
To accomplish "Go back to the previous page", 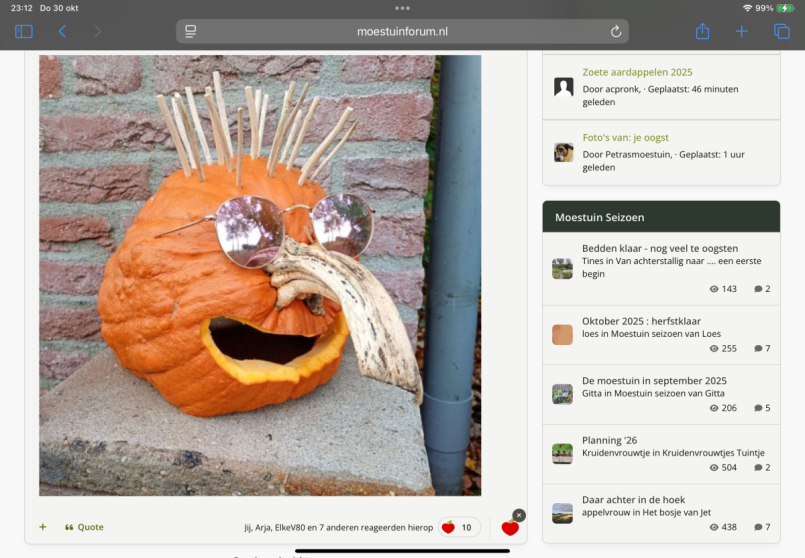I will (62, 31).
